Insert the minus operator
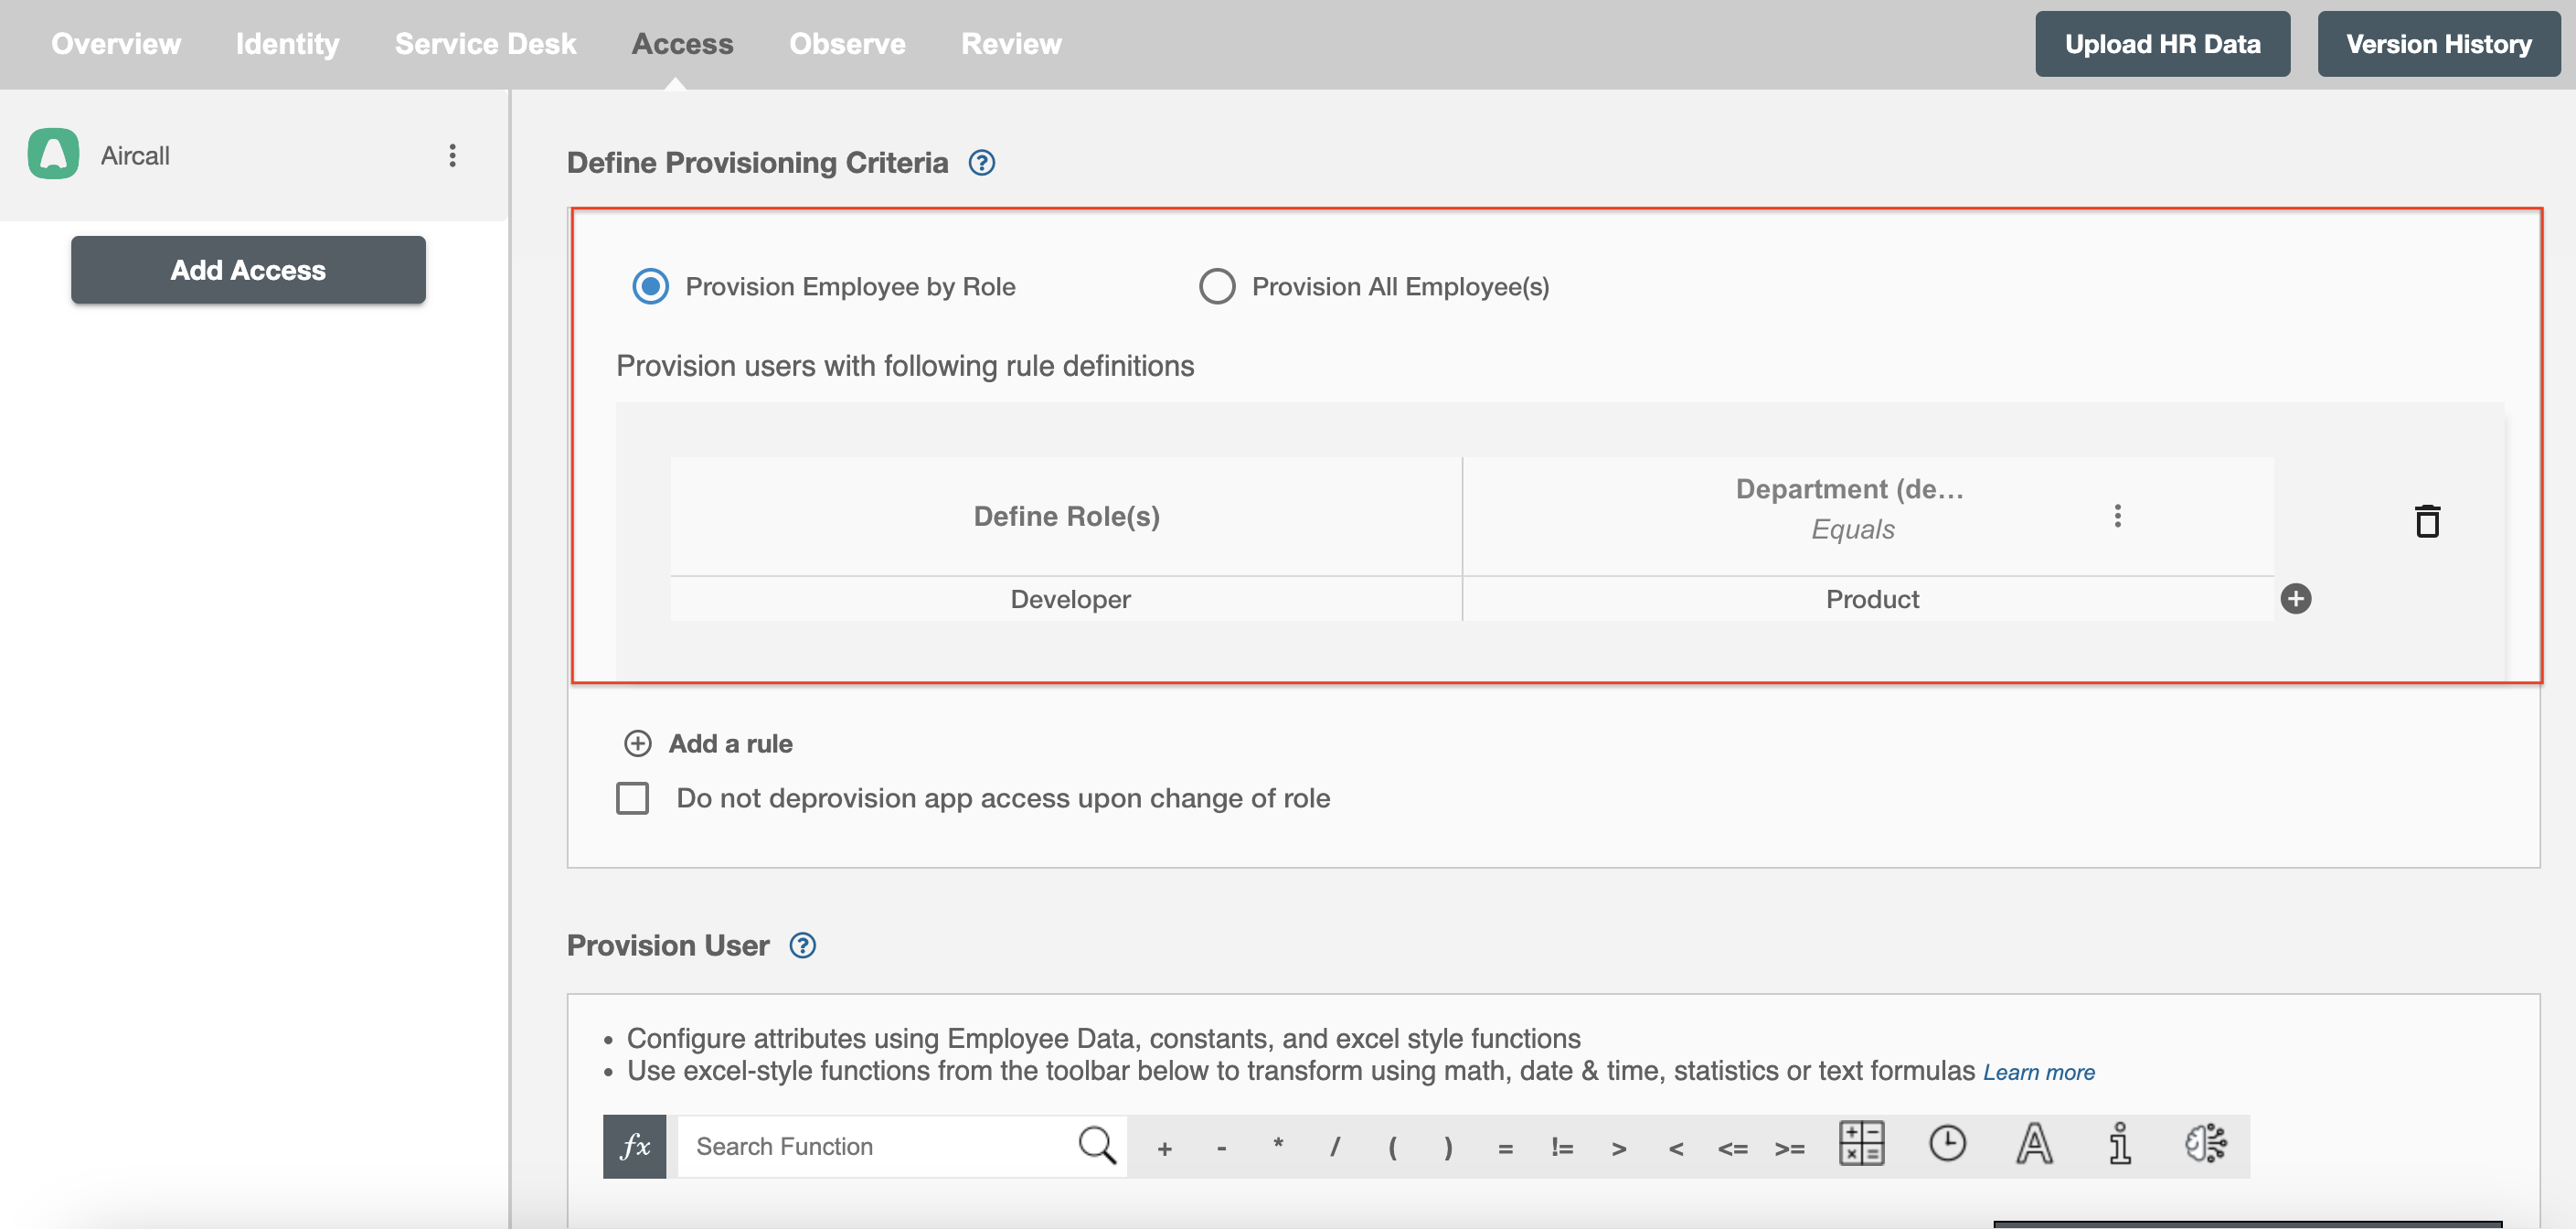This screenshot has height=1229, width=2576. (x=1221, y=1149)
